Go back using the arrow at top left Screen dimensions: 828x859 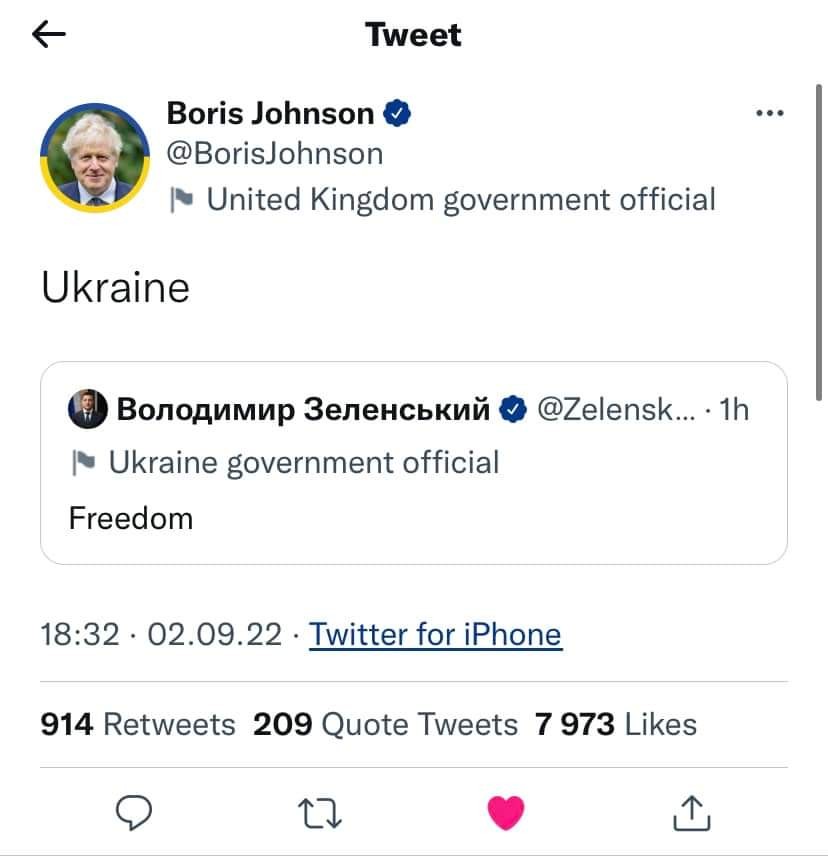[48, 34]
